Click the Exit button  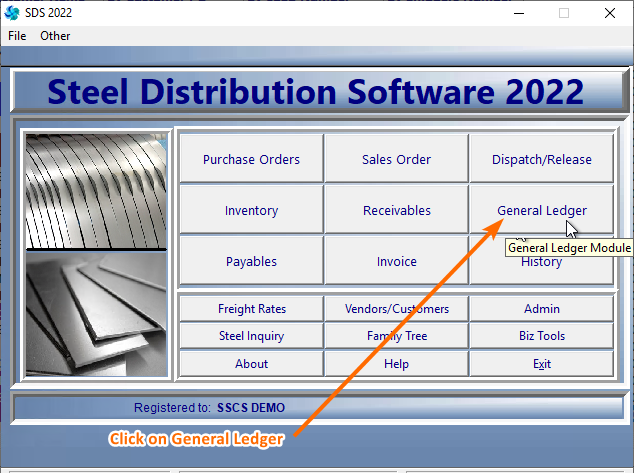pos(541,363)
